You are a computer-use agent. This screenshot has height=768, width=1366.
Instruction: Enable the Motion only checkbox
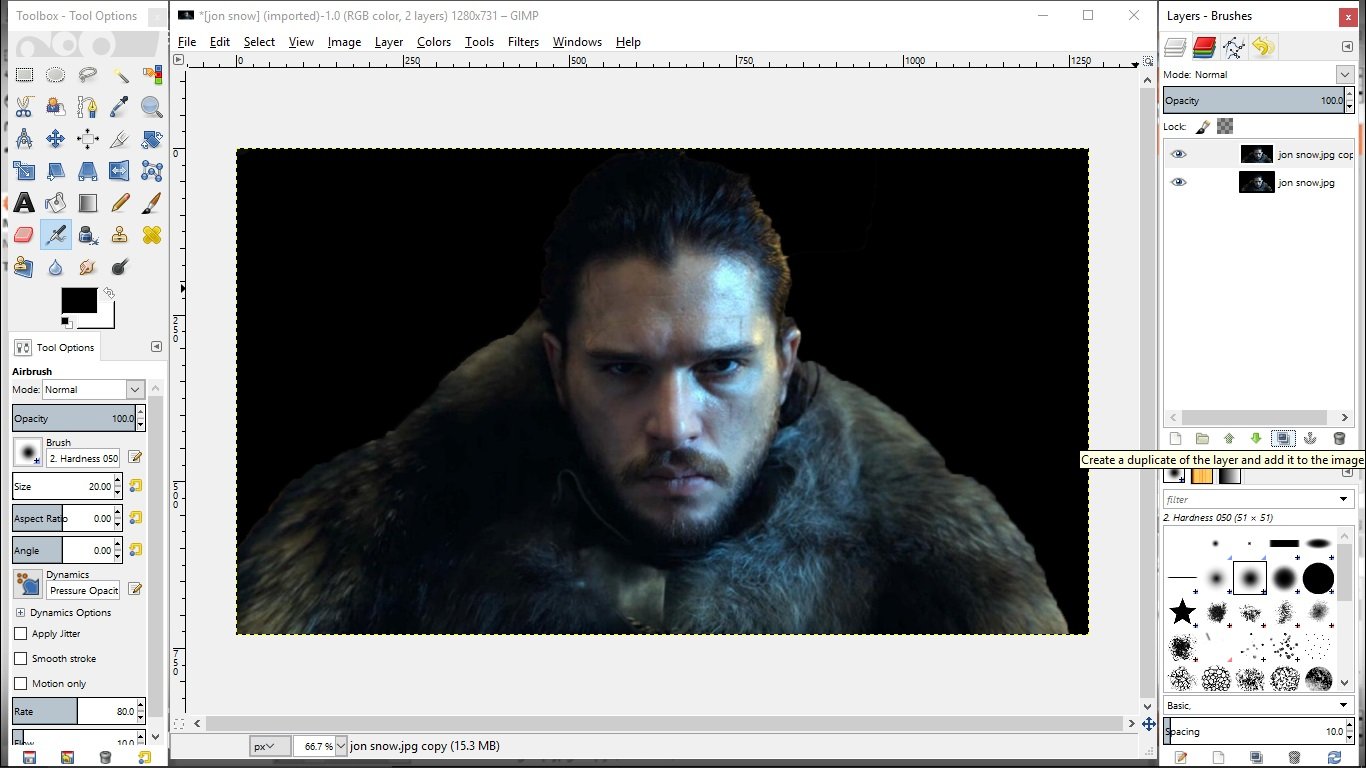pos(21,684)
